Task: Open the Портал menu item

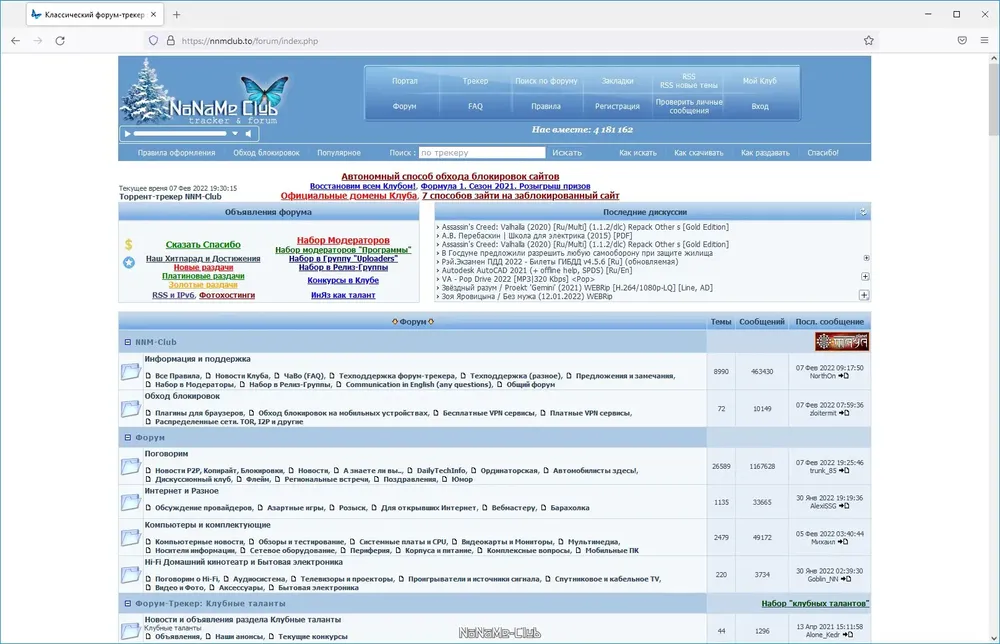Action: (x=404, y=81)
